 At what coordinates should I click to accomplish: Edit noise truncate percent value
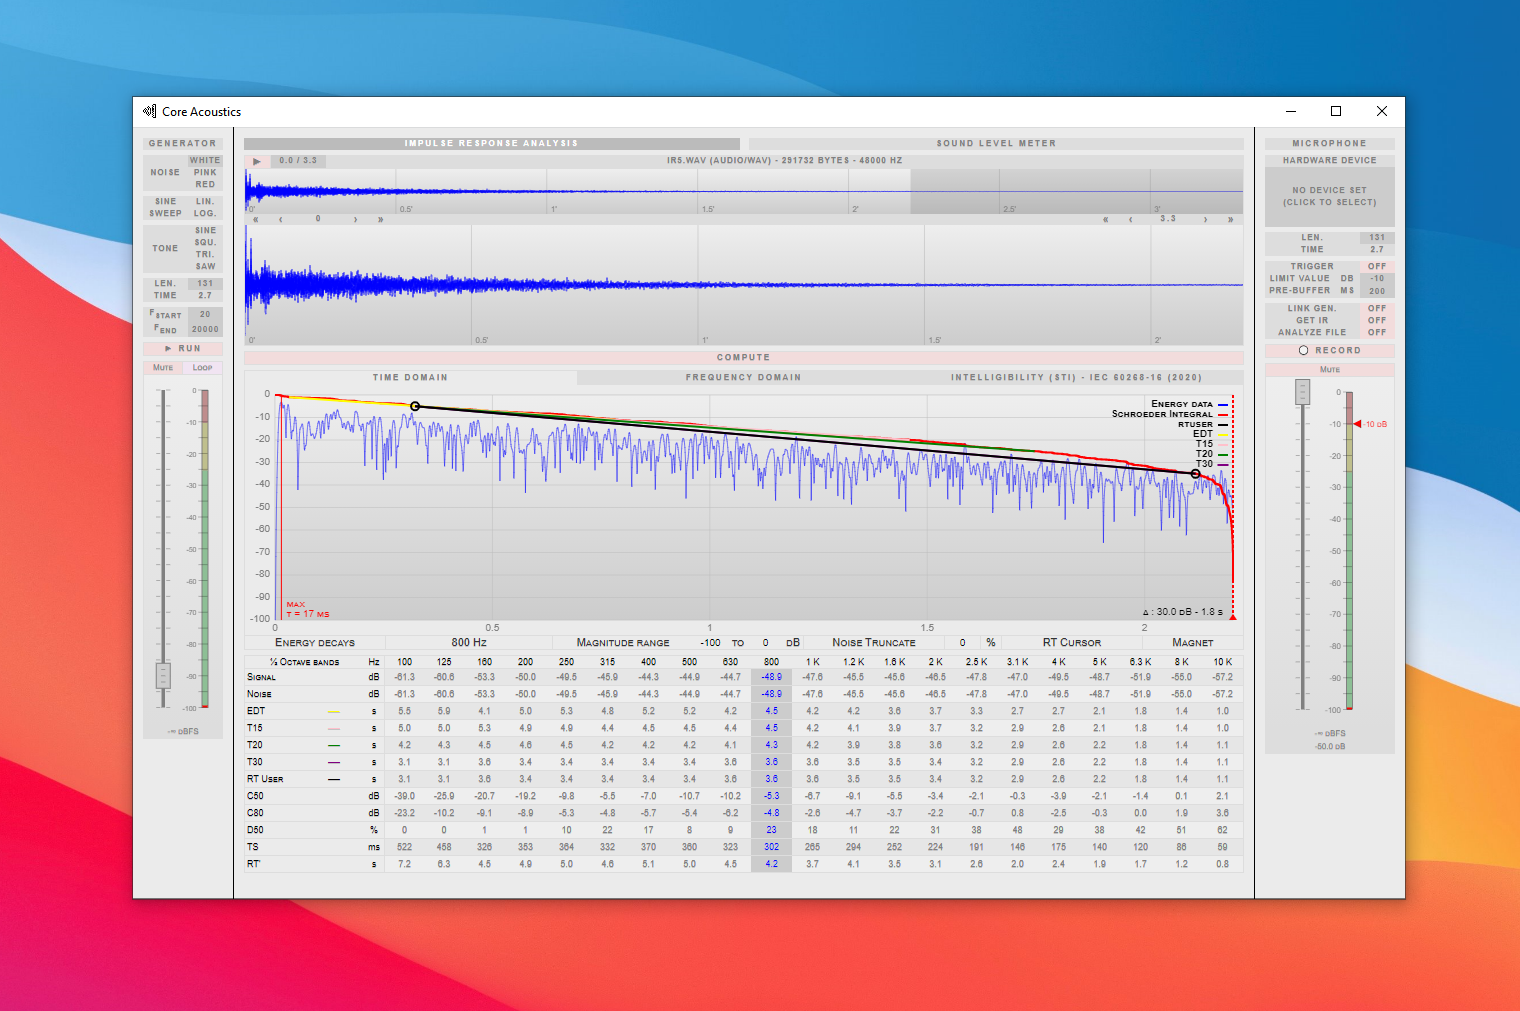pos(962,643)
